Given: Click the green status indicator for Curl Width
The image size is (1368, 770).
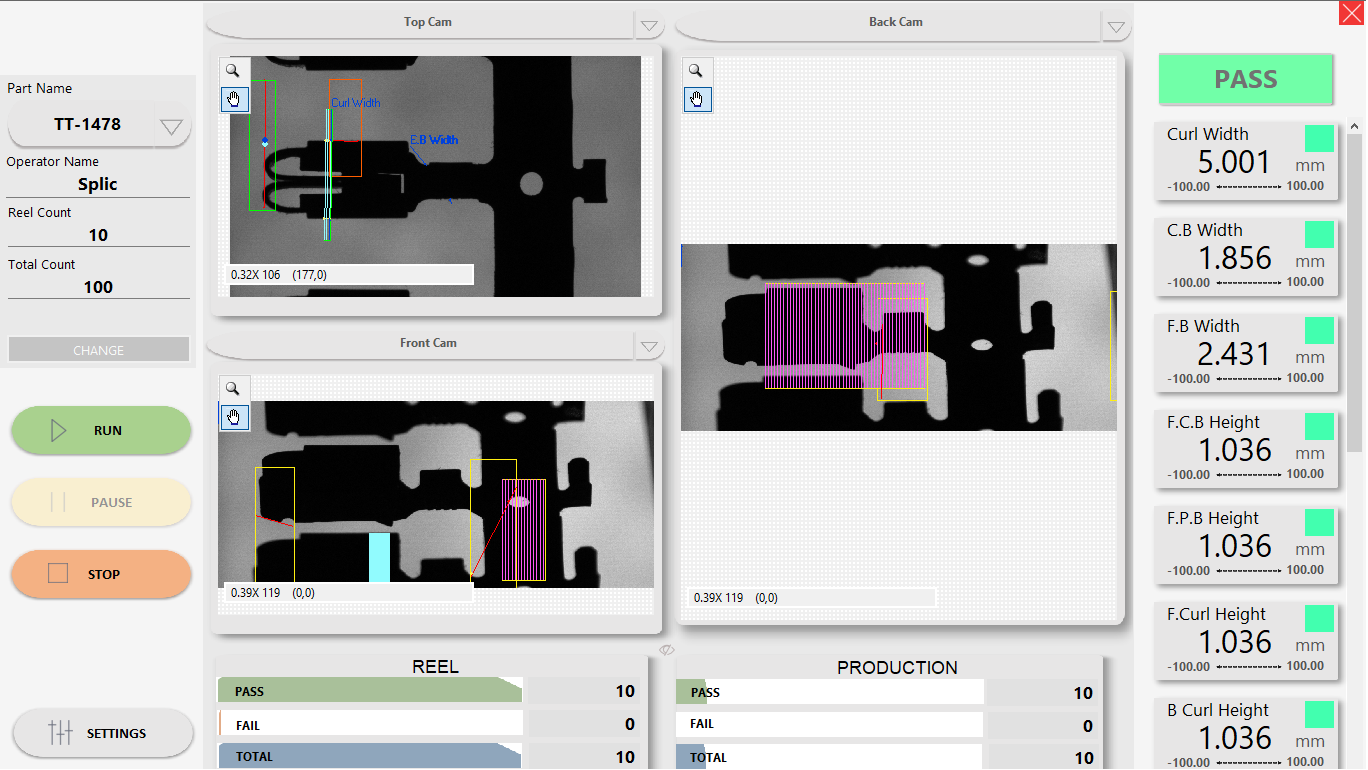Looking at the screenshot, I should point(1319,139).
